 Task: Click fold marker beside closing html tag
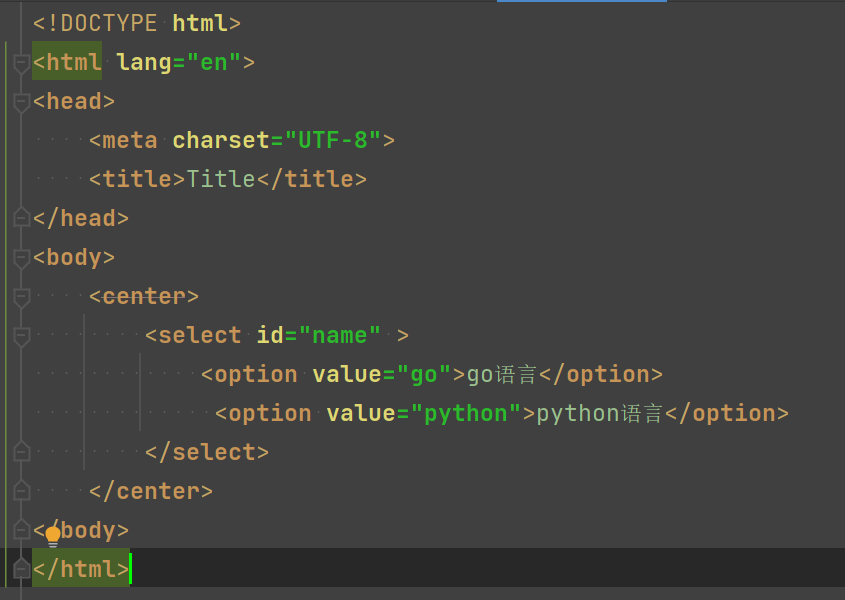pyautogui.click(x=21, y=570)
